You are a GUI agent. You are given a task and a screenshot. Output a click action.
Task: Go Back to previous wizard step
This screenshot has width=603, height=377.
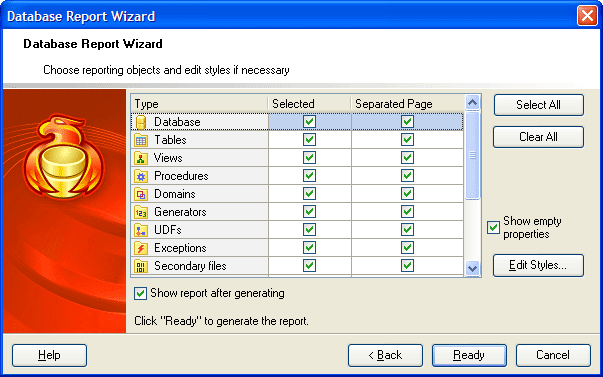pyautogui.click(x=385, y=355)
